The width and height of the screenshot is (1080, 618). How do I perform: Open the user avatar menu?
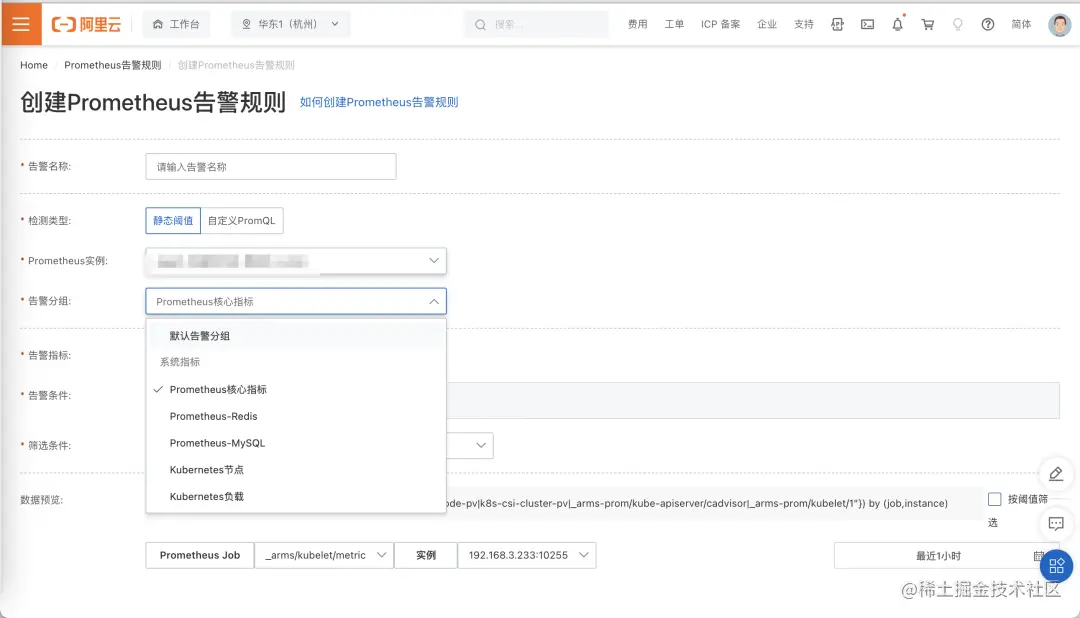point(1059,25)
